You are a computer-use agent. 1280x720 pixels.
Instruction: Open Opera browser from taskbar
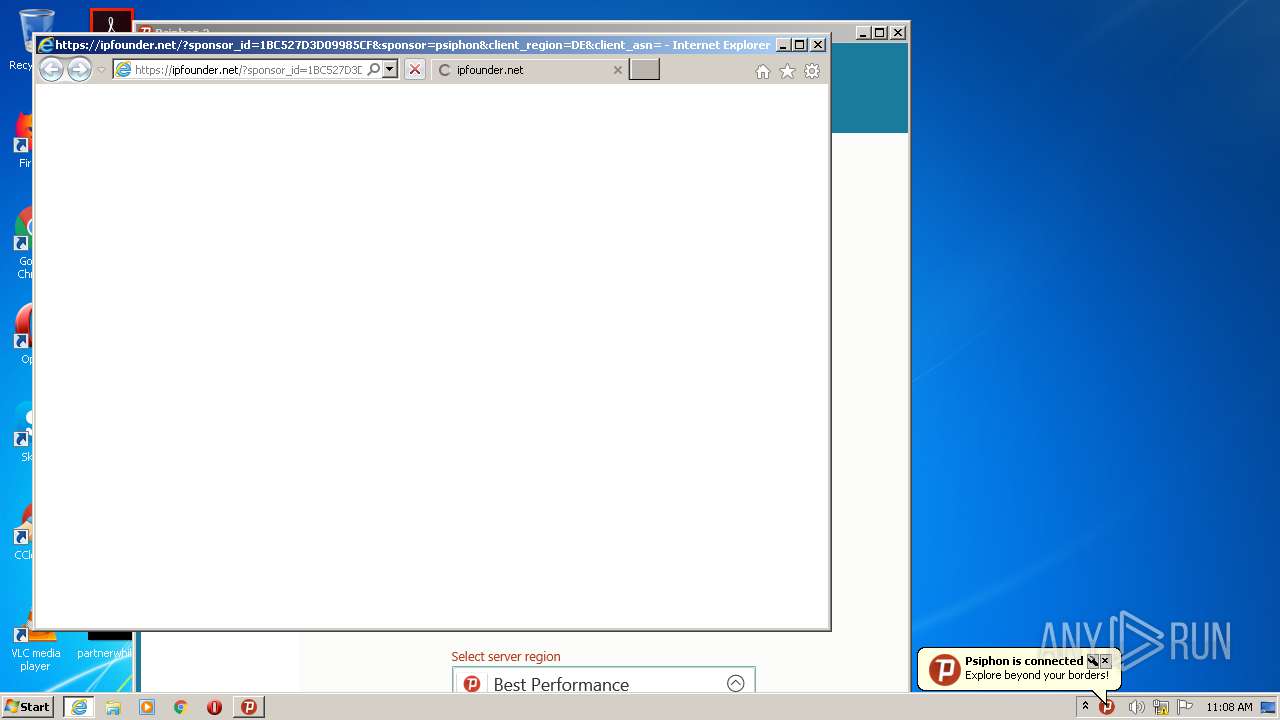pyautogui.click(x=214, y=707)
